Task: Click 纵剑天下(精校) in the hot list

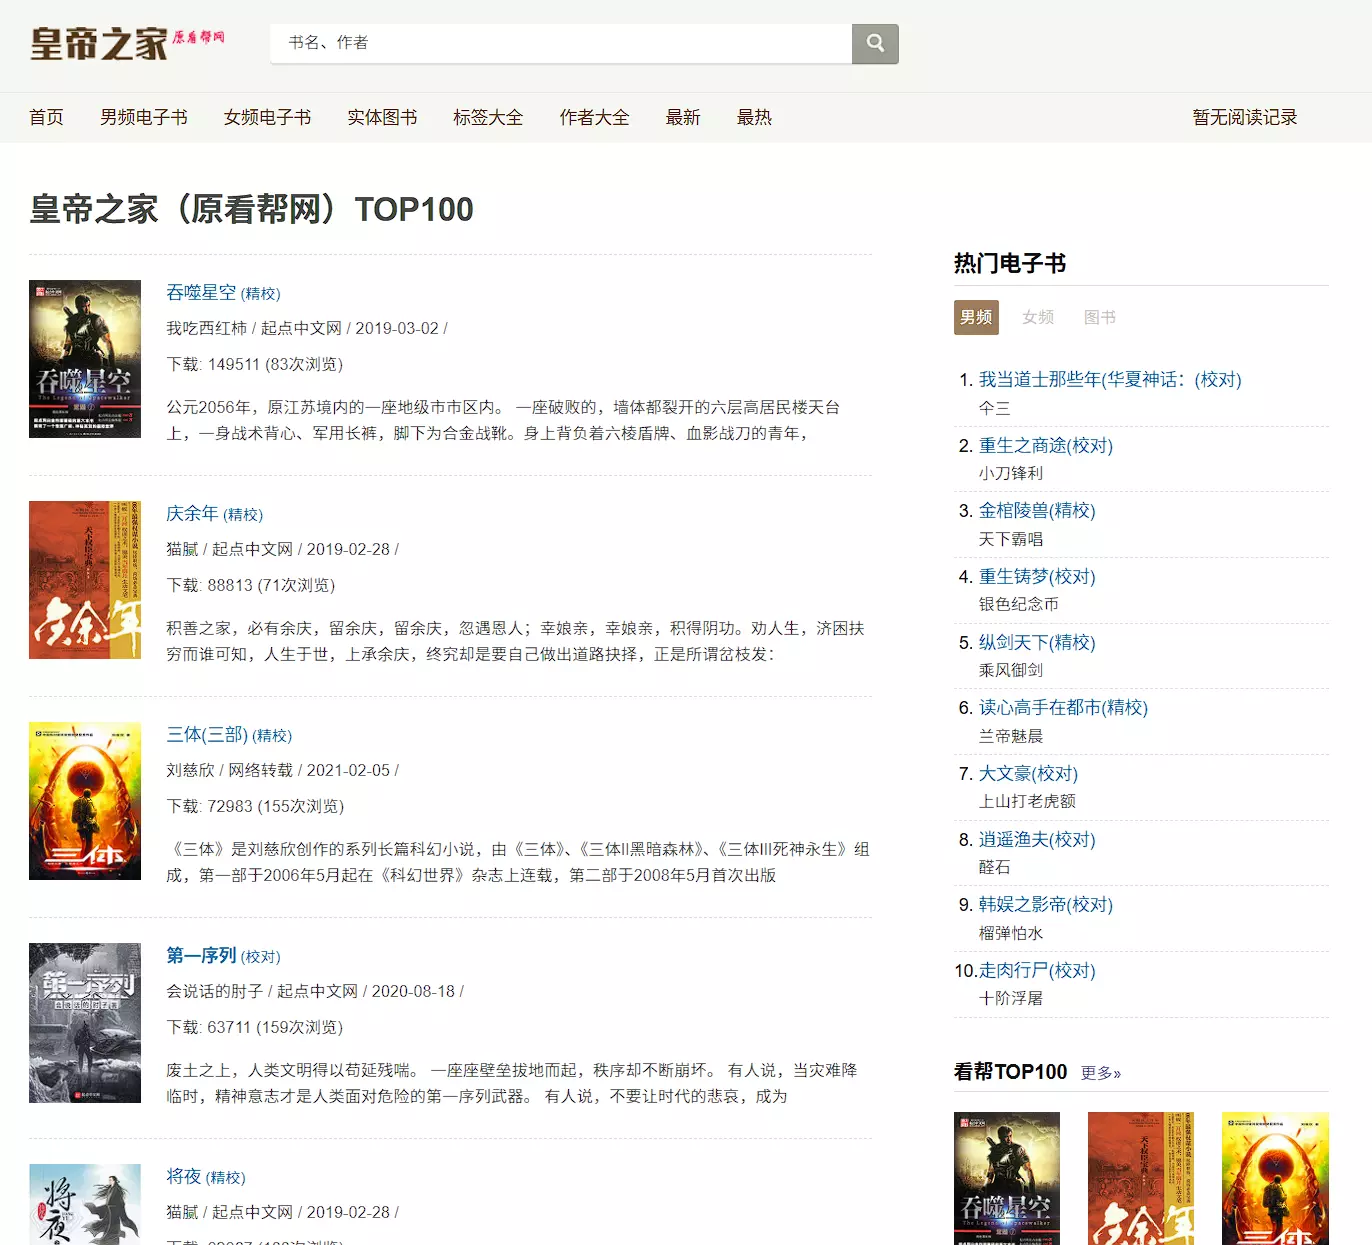Action: click(x=1036, y=642)
